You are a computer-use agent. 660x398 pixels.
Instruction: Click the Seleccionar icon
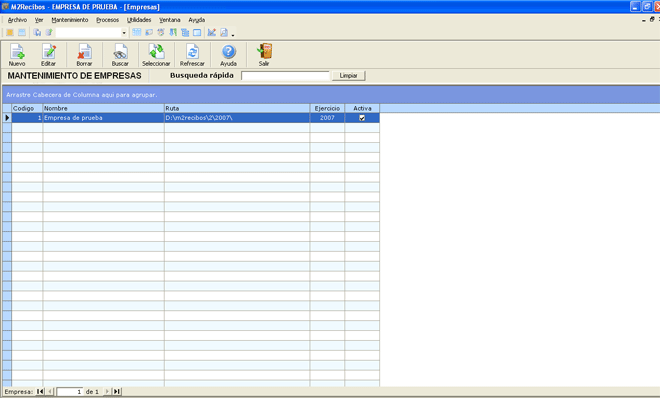click(x=156, y=52)
